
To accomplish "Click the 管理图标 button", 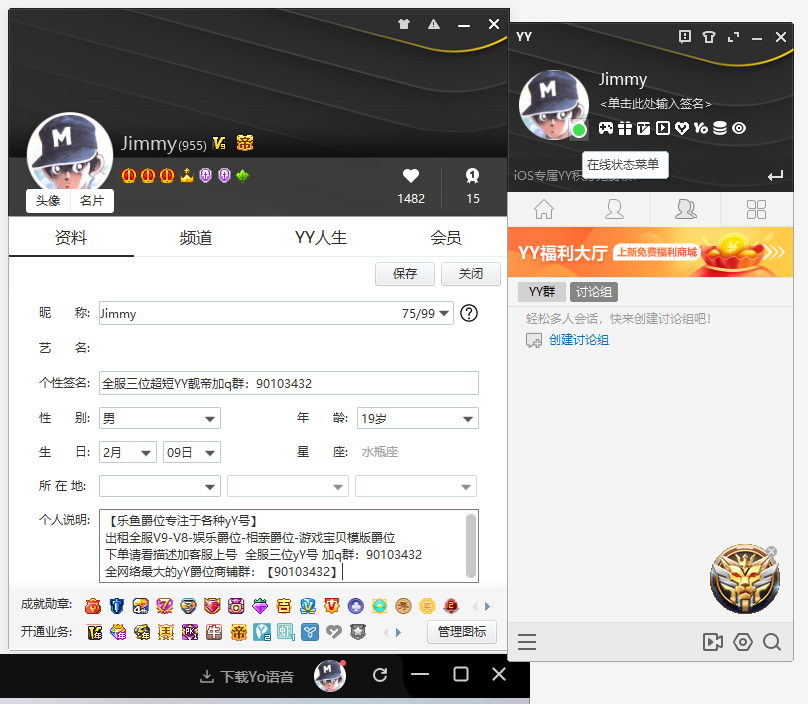I will pyautogui.click(x=462, y=632).
